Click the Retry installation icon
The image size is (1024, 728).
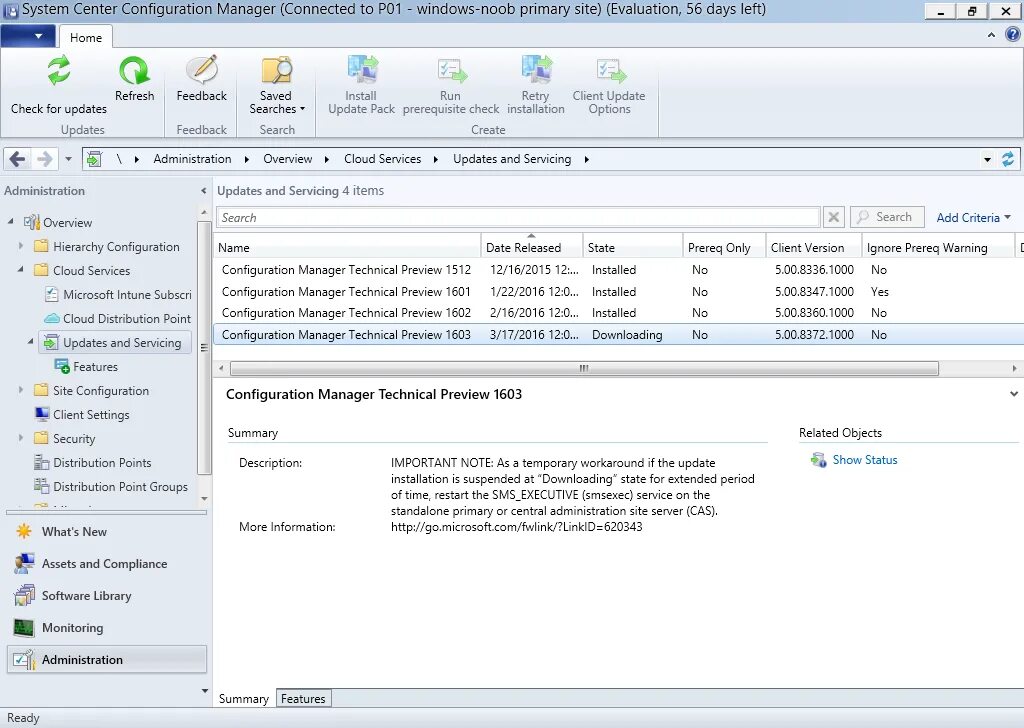coord(536,70)
